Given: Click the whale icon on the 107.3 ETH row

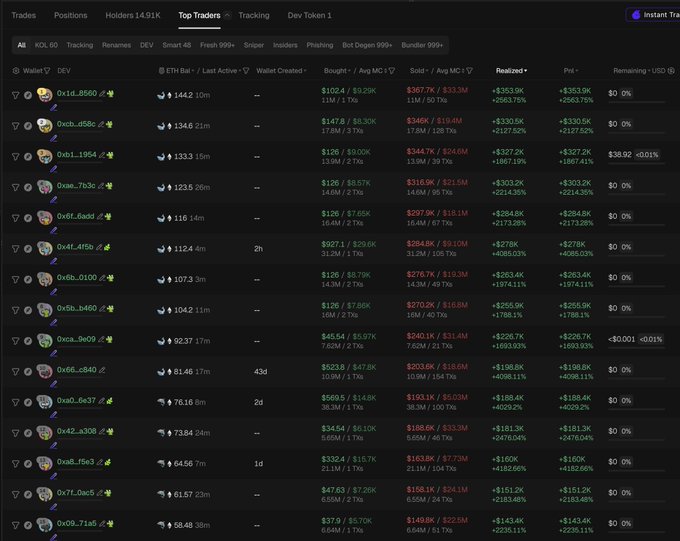Looking at the screenshot, I should pos(161,280).
